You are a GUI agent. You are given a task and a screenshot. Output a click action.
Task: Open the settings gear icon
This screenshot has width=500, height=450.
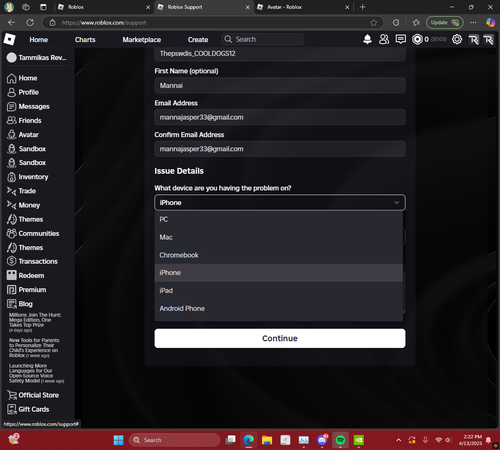[457, 39]
